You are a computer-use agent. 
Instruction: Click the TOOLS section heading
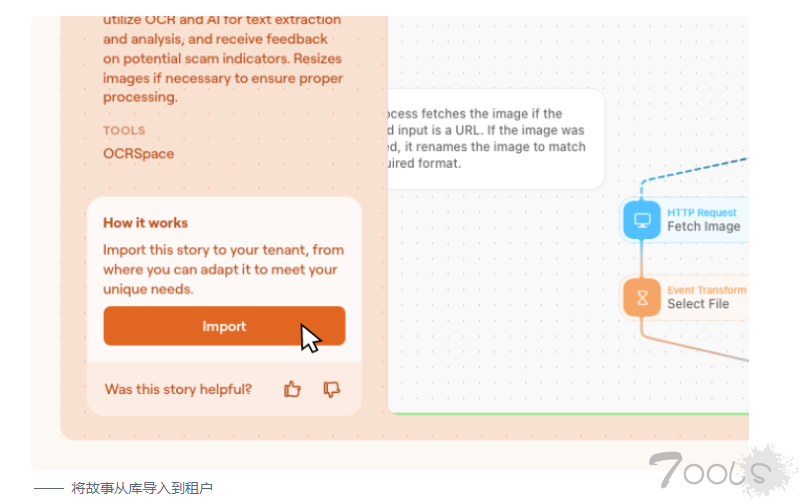coord(124,130)
